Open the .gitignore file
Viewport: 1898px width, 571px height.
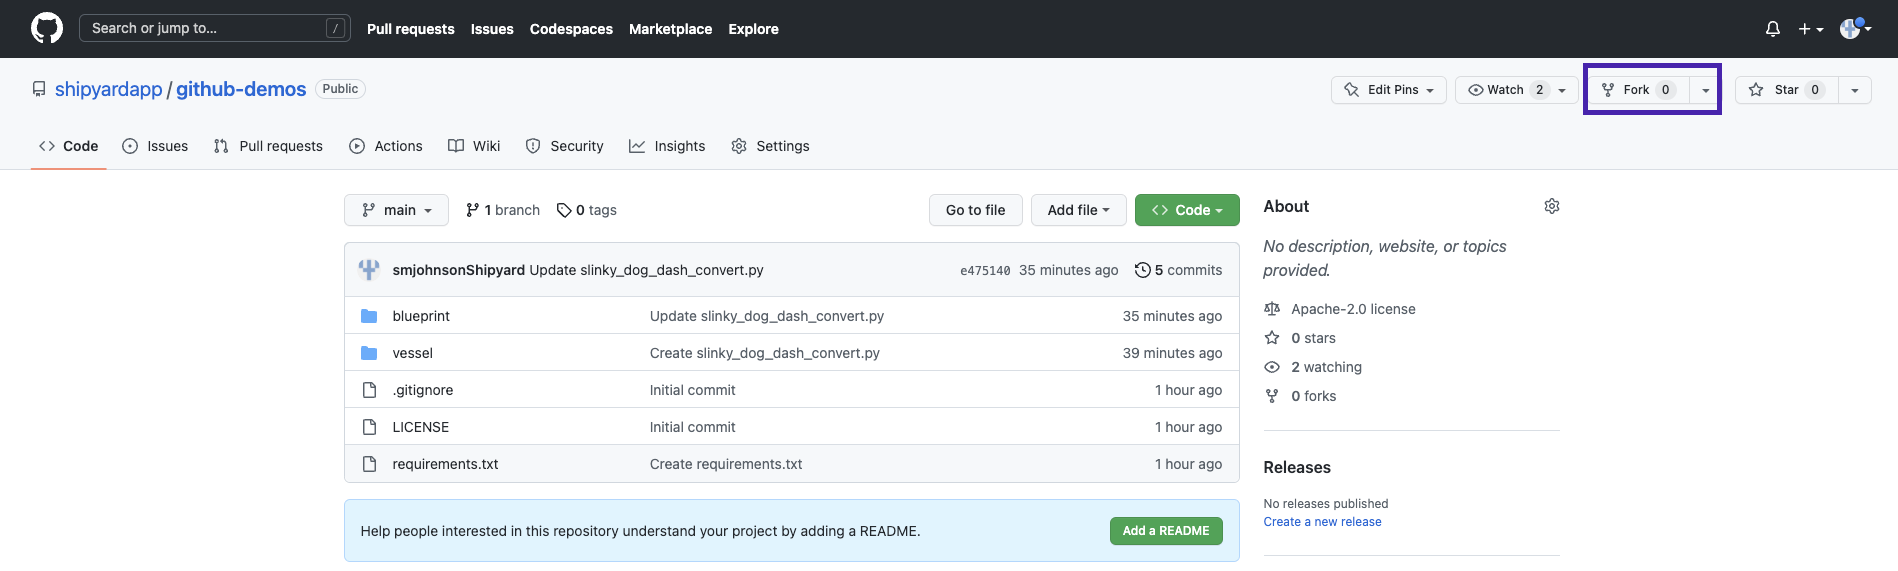tap(423, 390)
